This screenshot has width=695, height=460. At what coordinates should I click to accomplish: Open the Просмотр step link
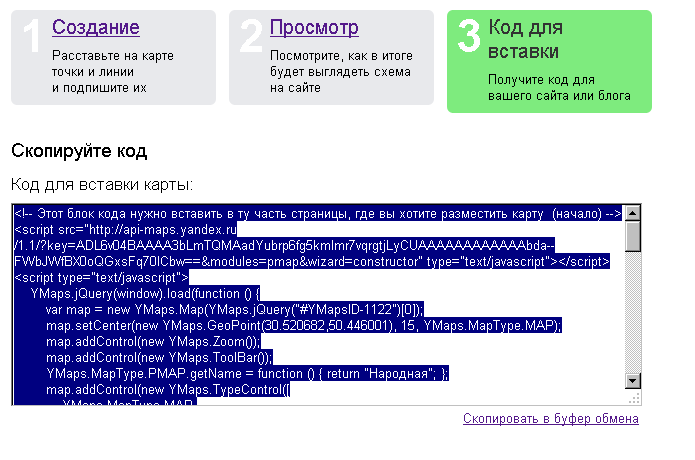point(314,27)
